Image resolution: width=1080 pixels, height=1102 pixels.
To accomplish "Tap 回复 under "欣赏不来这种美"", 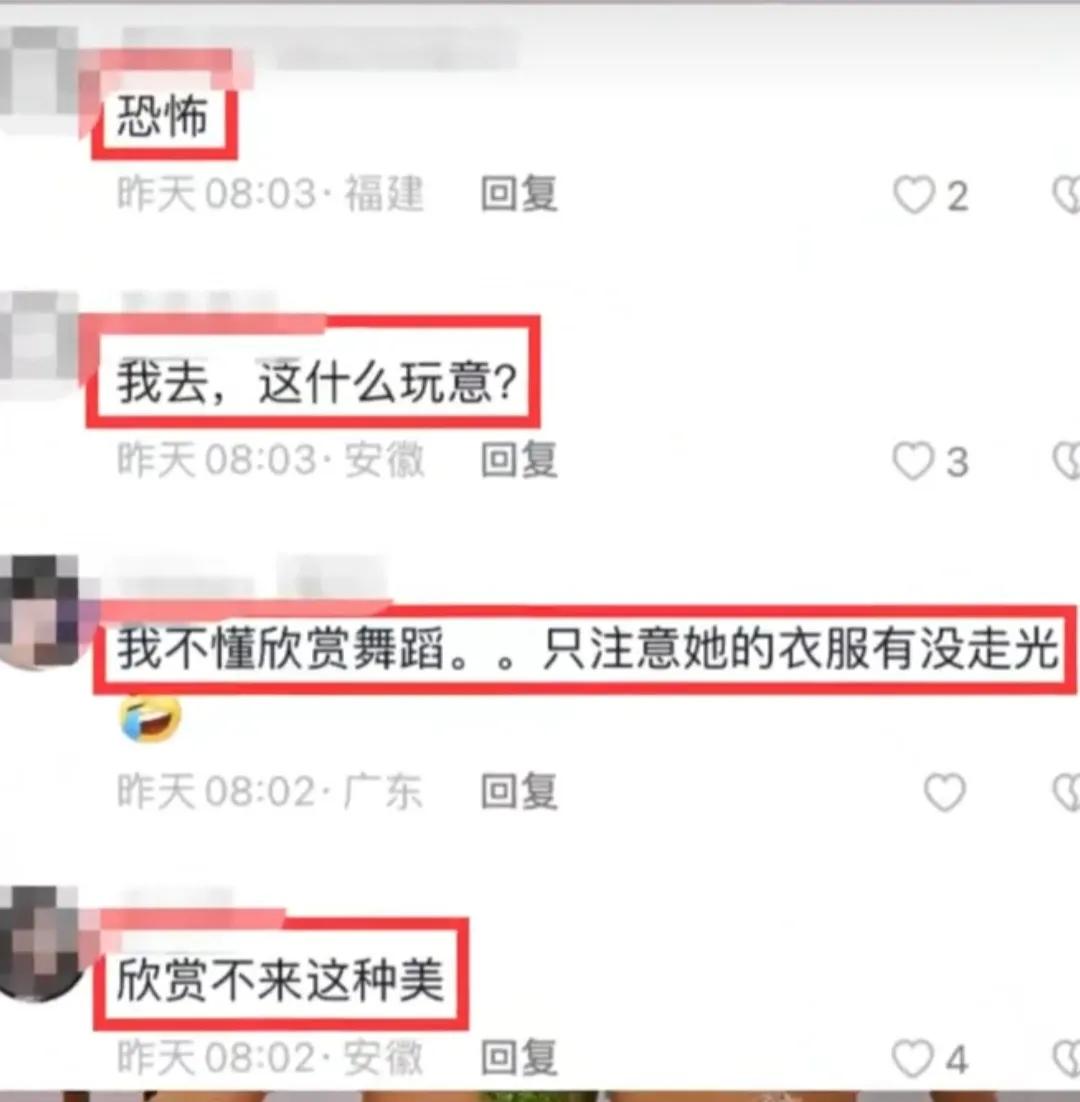I will [519, 1058].
